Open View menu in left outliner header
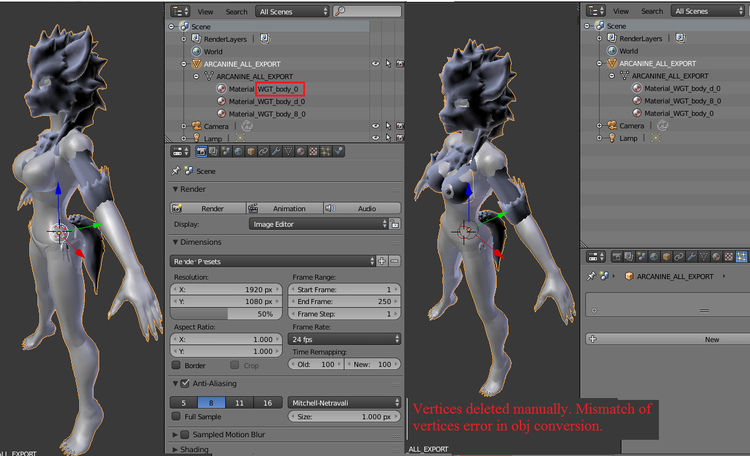This screenshot has height=456, width=750. coord(205,11)
